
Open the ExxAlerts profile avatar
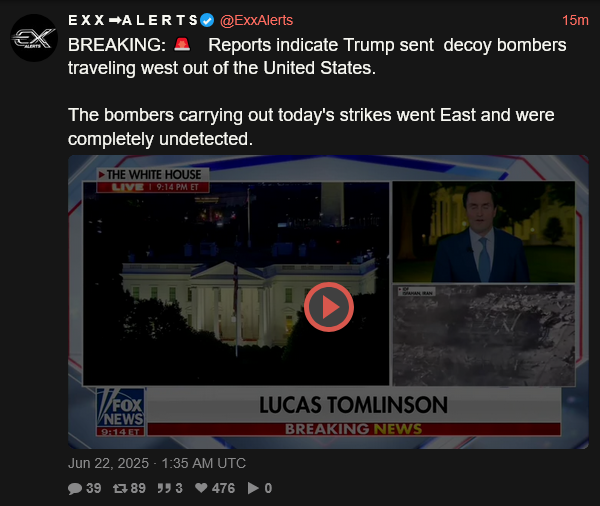pyautogui.click(x=34, y=38)
